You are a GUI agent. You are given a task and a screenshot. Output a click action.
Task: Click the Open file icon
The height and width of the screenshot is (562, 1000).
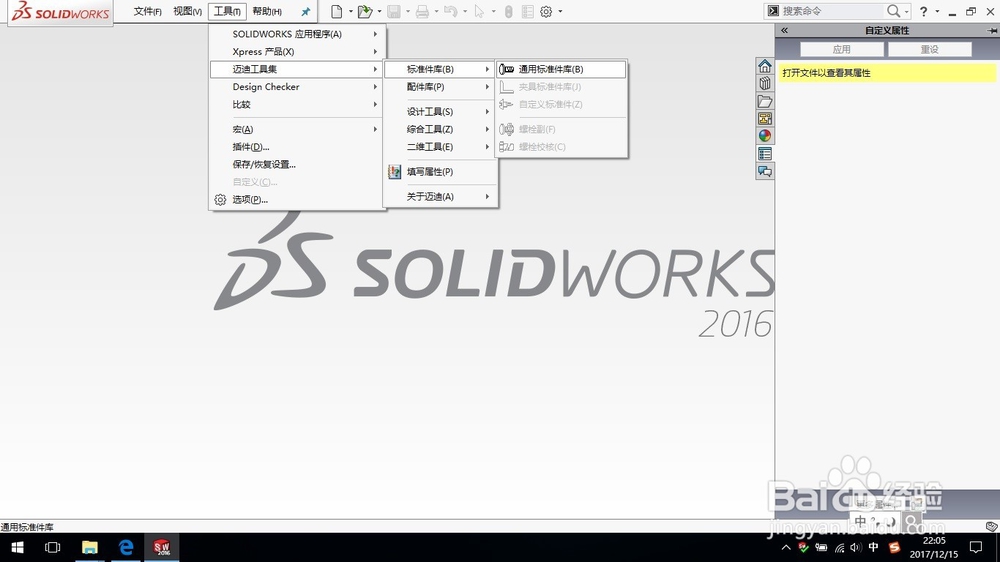pyautogui.click(x=365, y=11)
